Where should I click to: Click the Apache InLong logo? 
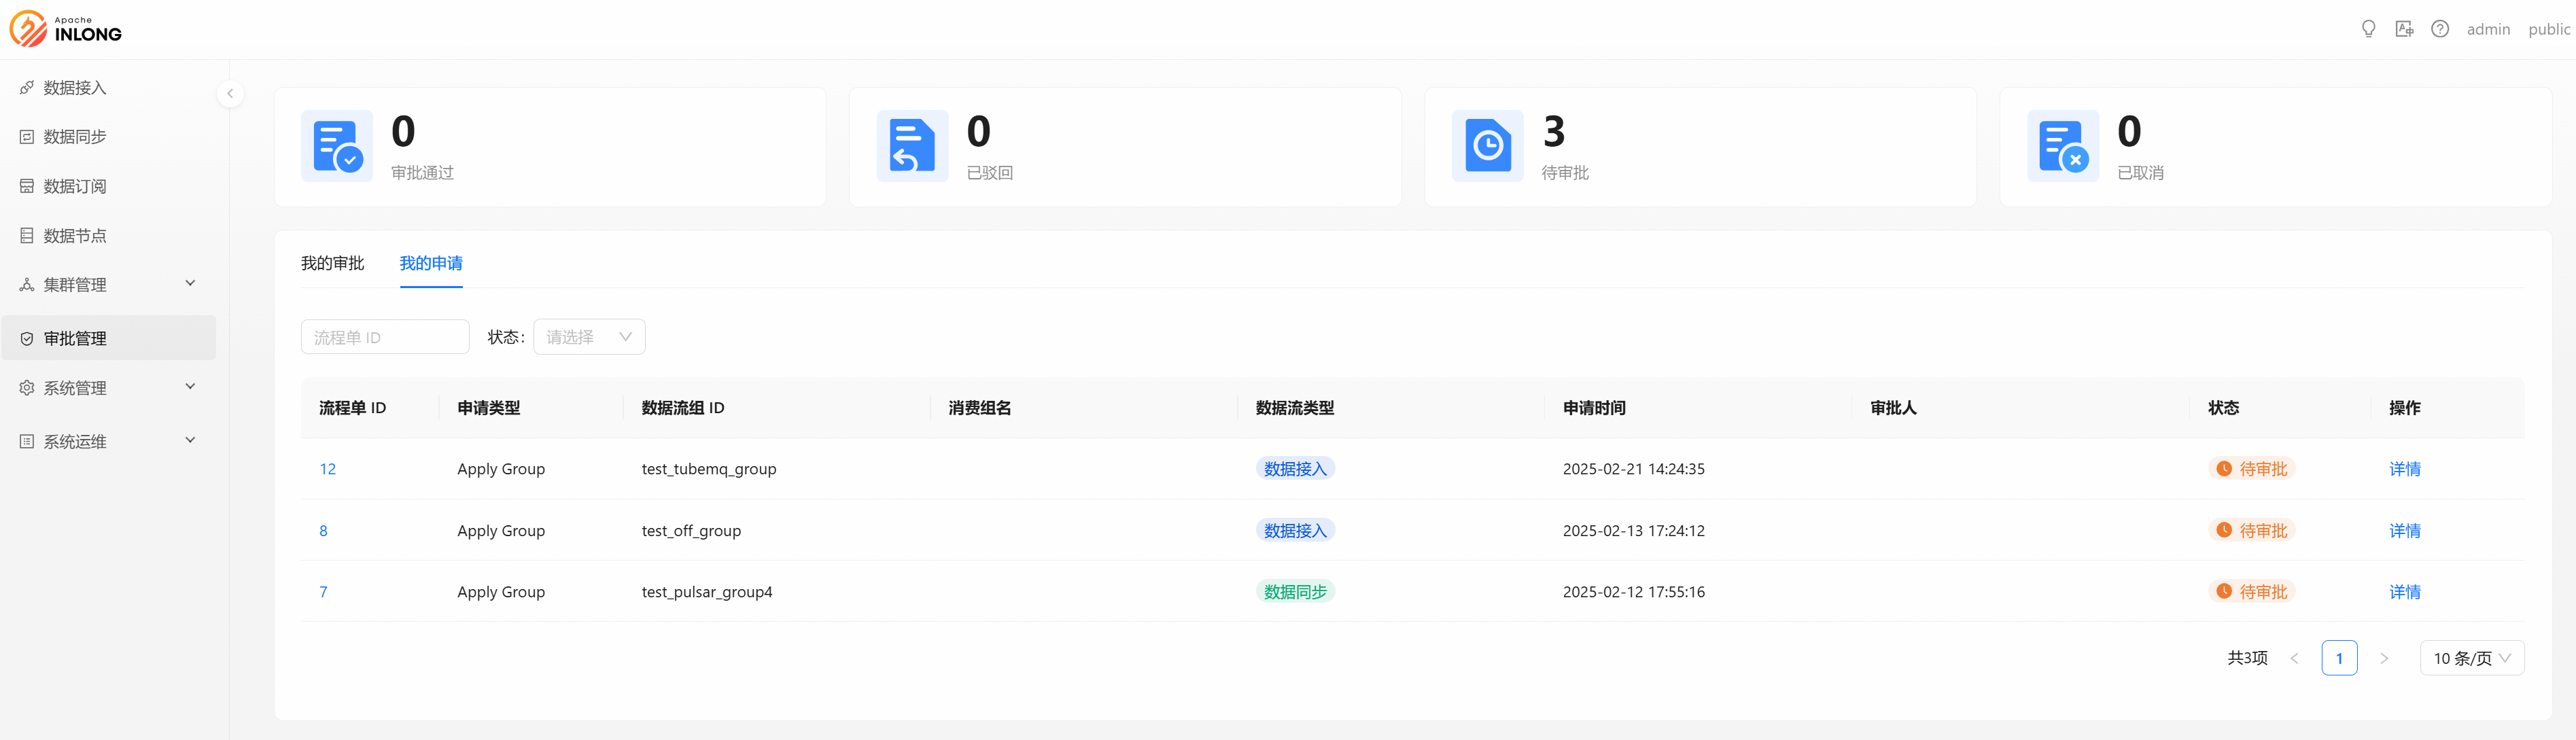click(x=66, y=29)
